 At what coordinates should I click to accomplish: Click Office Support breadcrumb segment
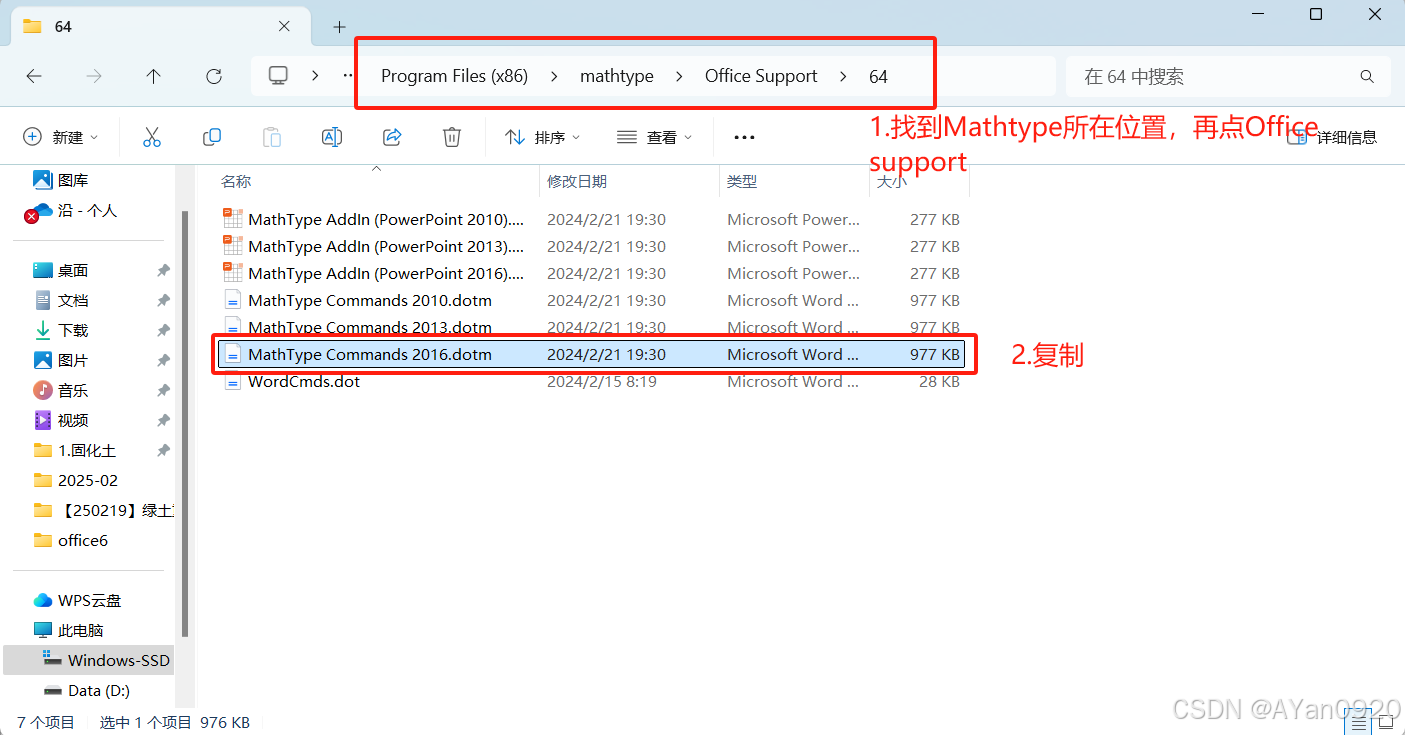click(761, 76)
